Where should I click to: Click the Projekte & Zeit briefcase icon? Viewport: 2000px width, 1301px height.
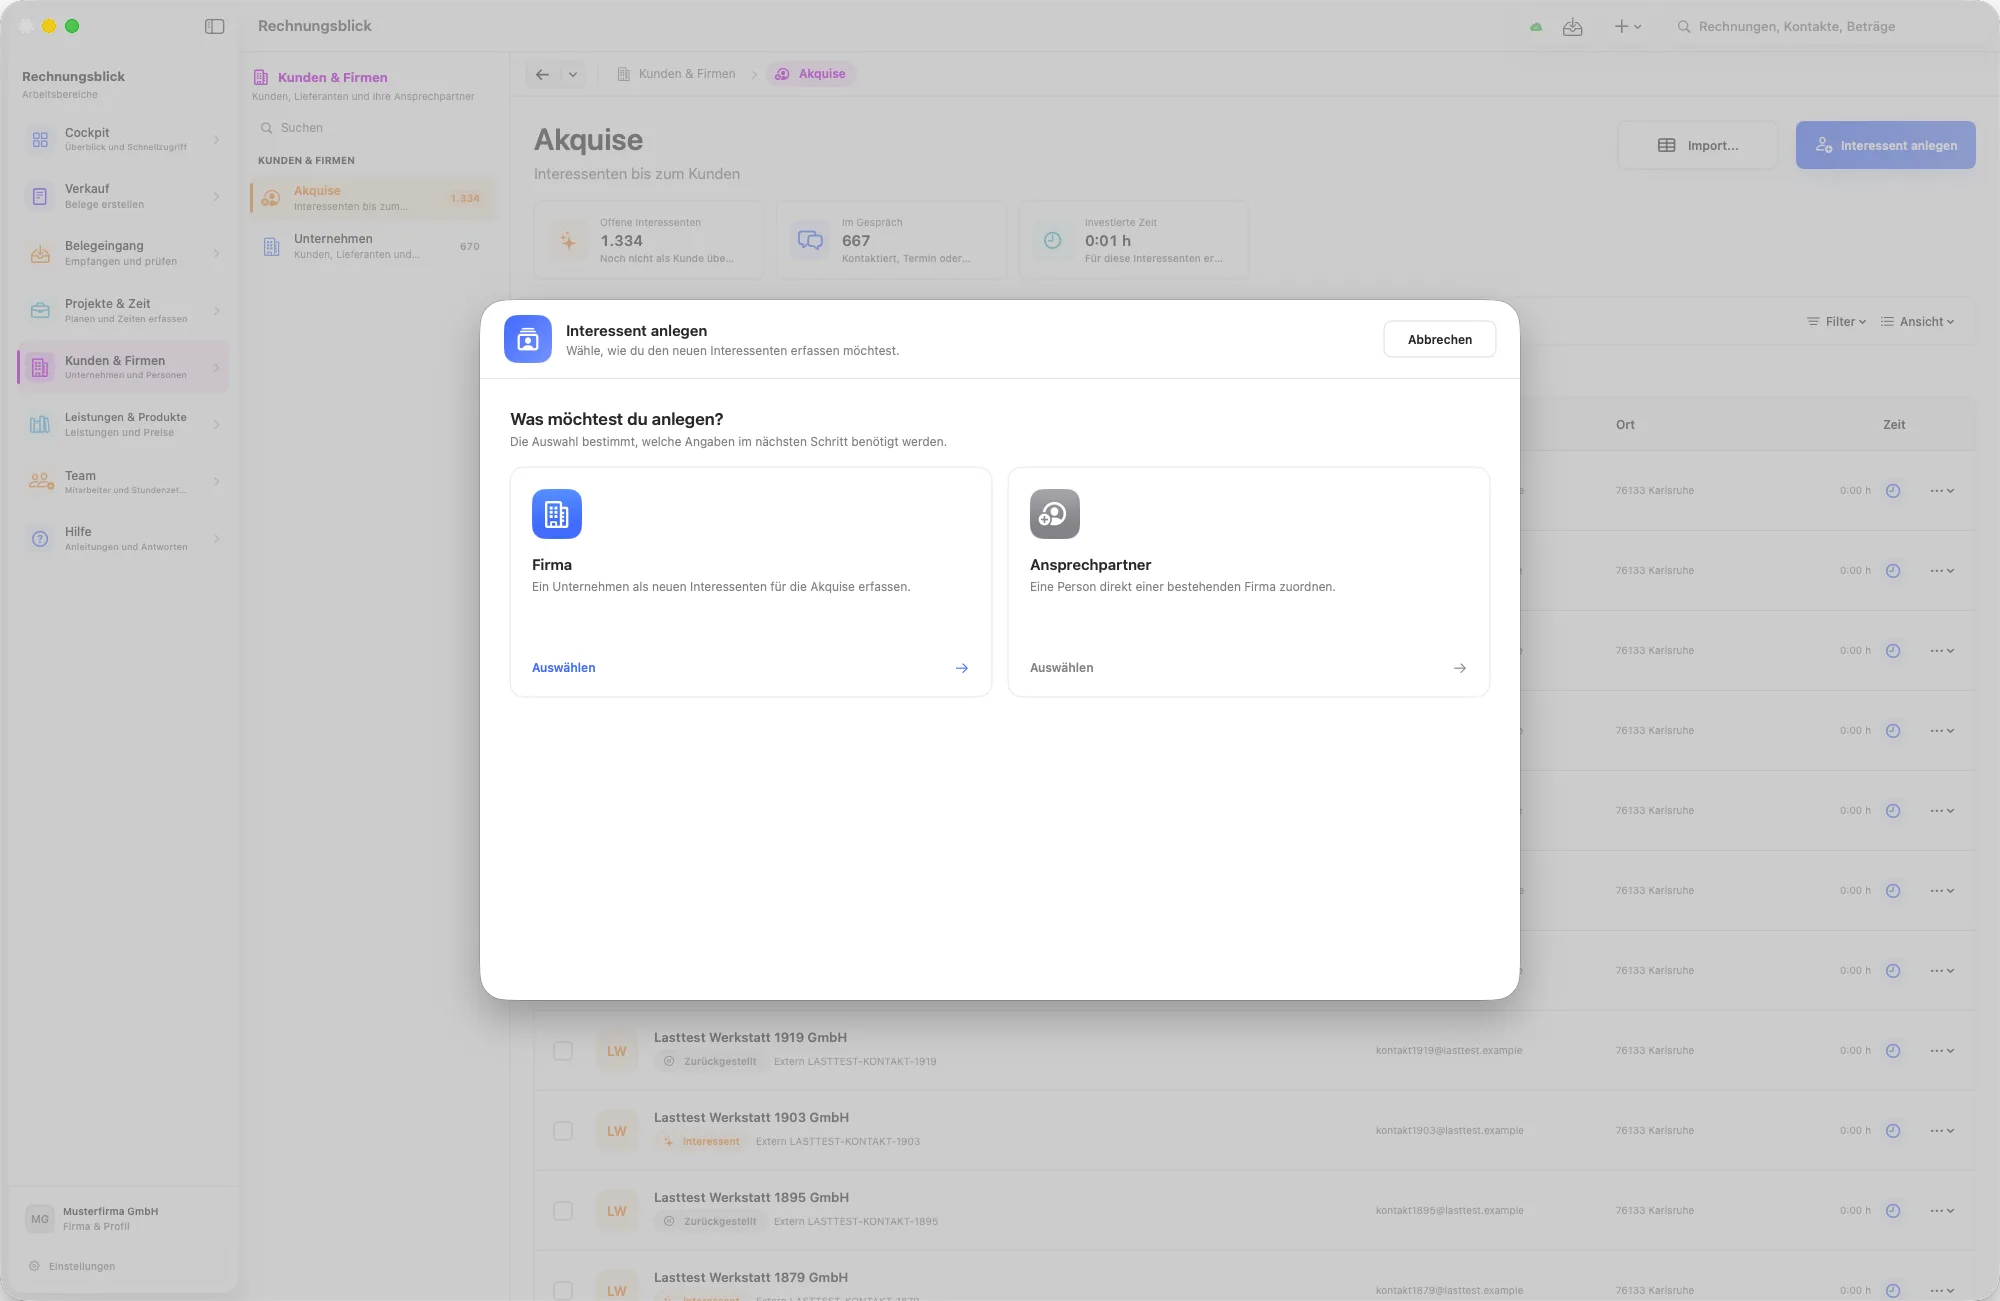point(40,311)
